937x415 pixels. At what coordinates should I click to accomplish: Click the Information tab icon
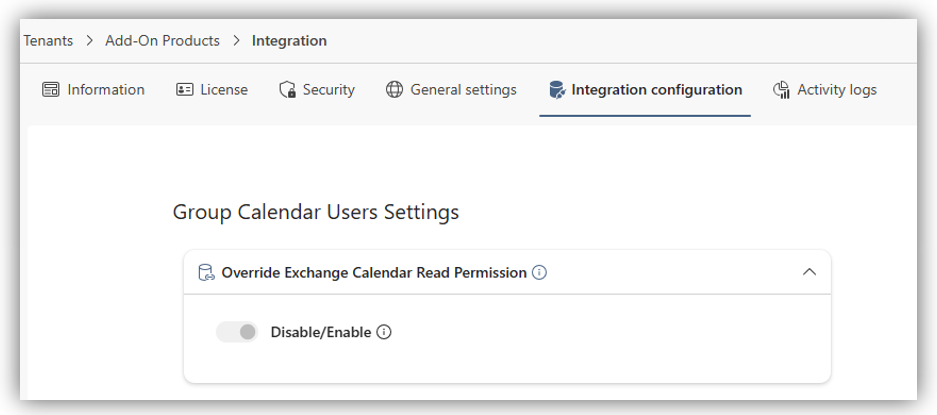pos(51,90)
